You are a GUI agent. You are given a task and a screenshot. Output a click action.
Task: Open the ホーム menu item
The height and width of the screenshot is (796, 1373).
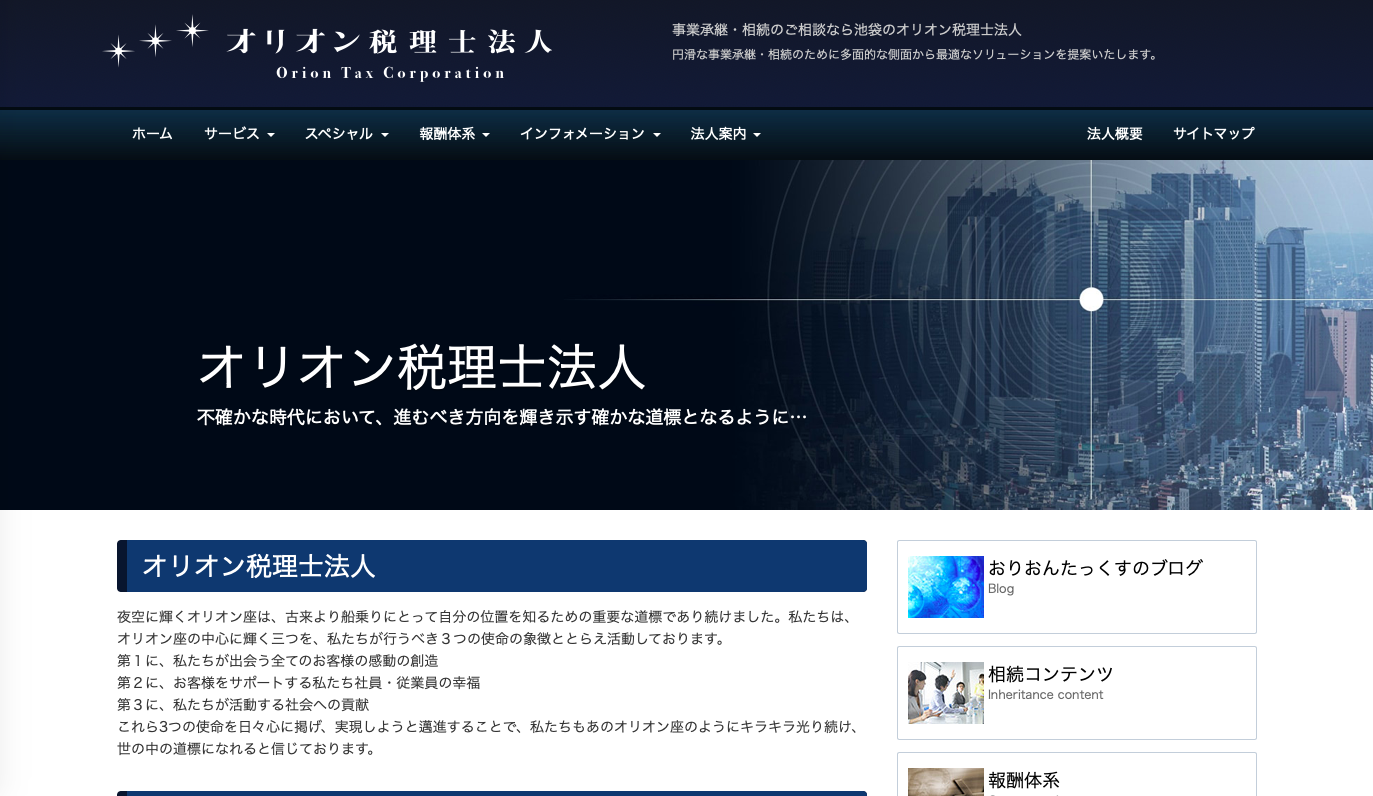(x=152, y=134)
